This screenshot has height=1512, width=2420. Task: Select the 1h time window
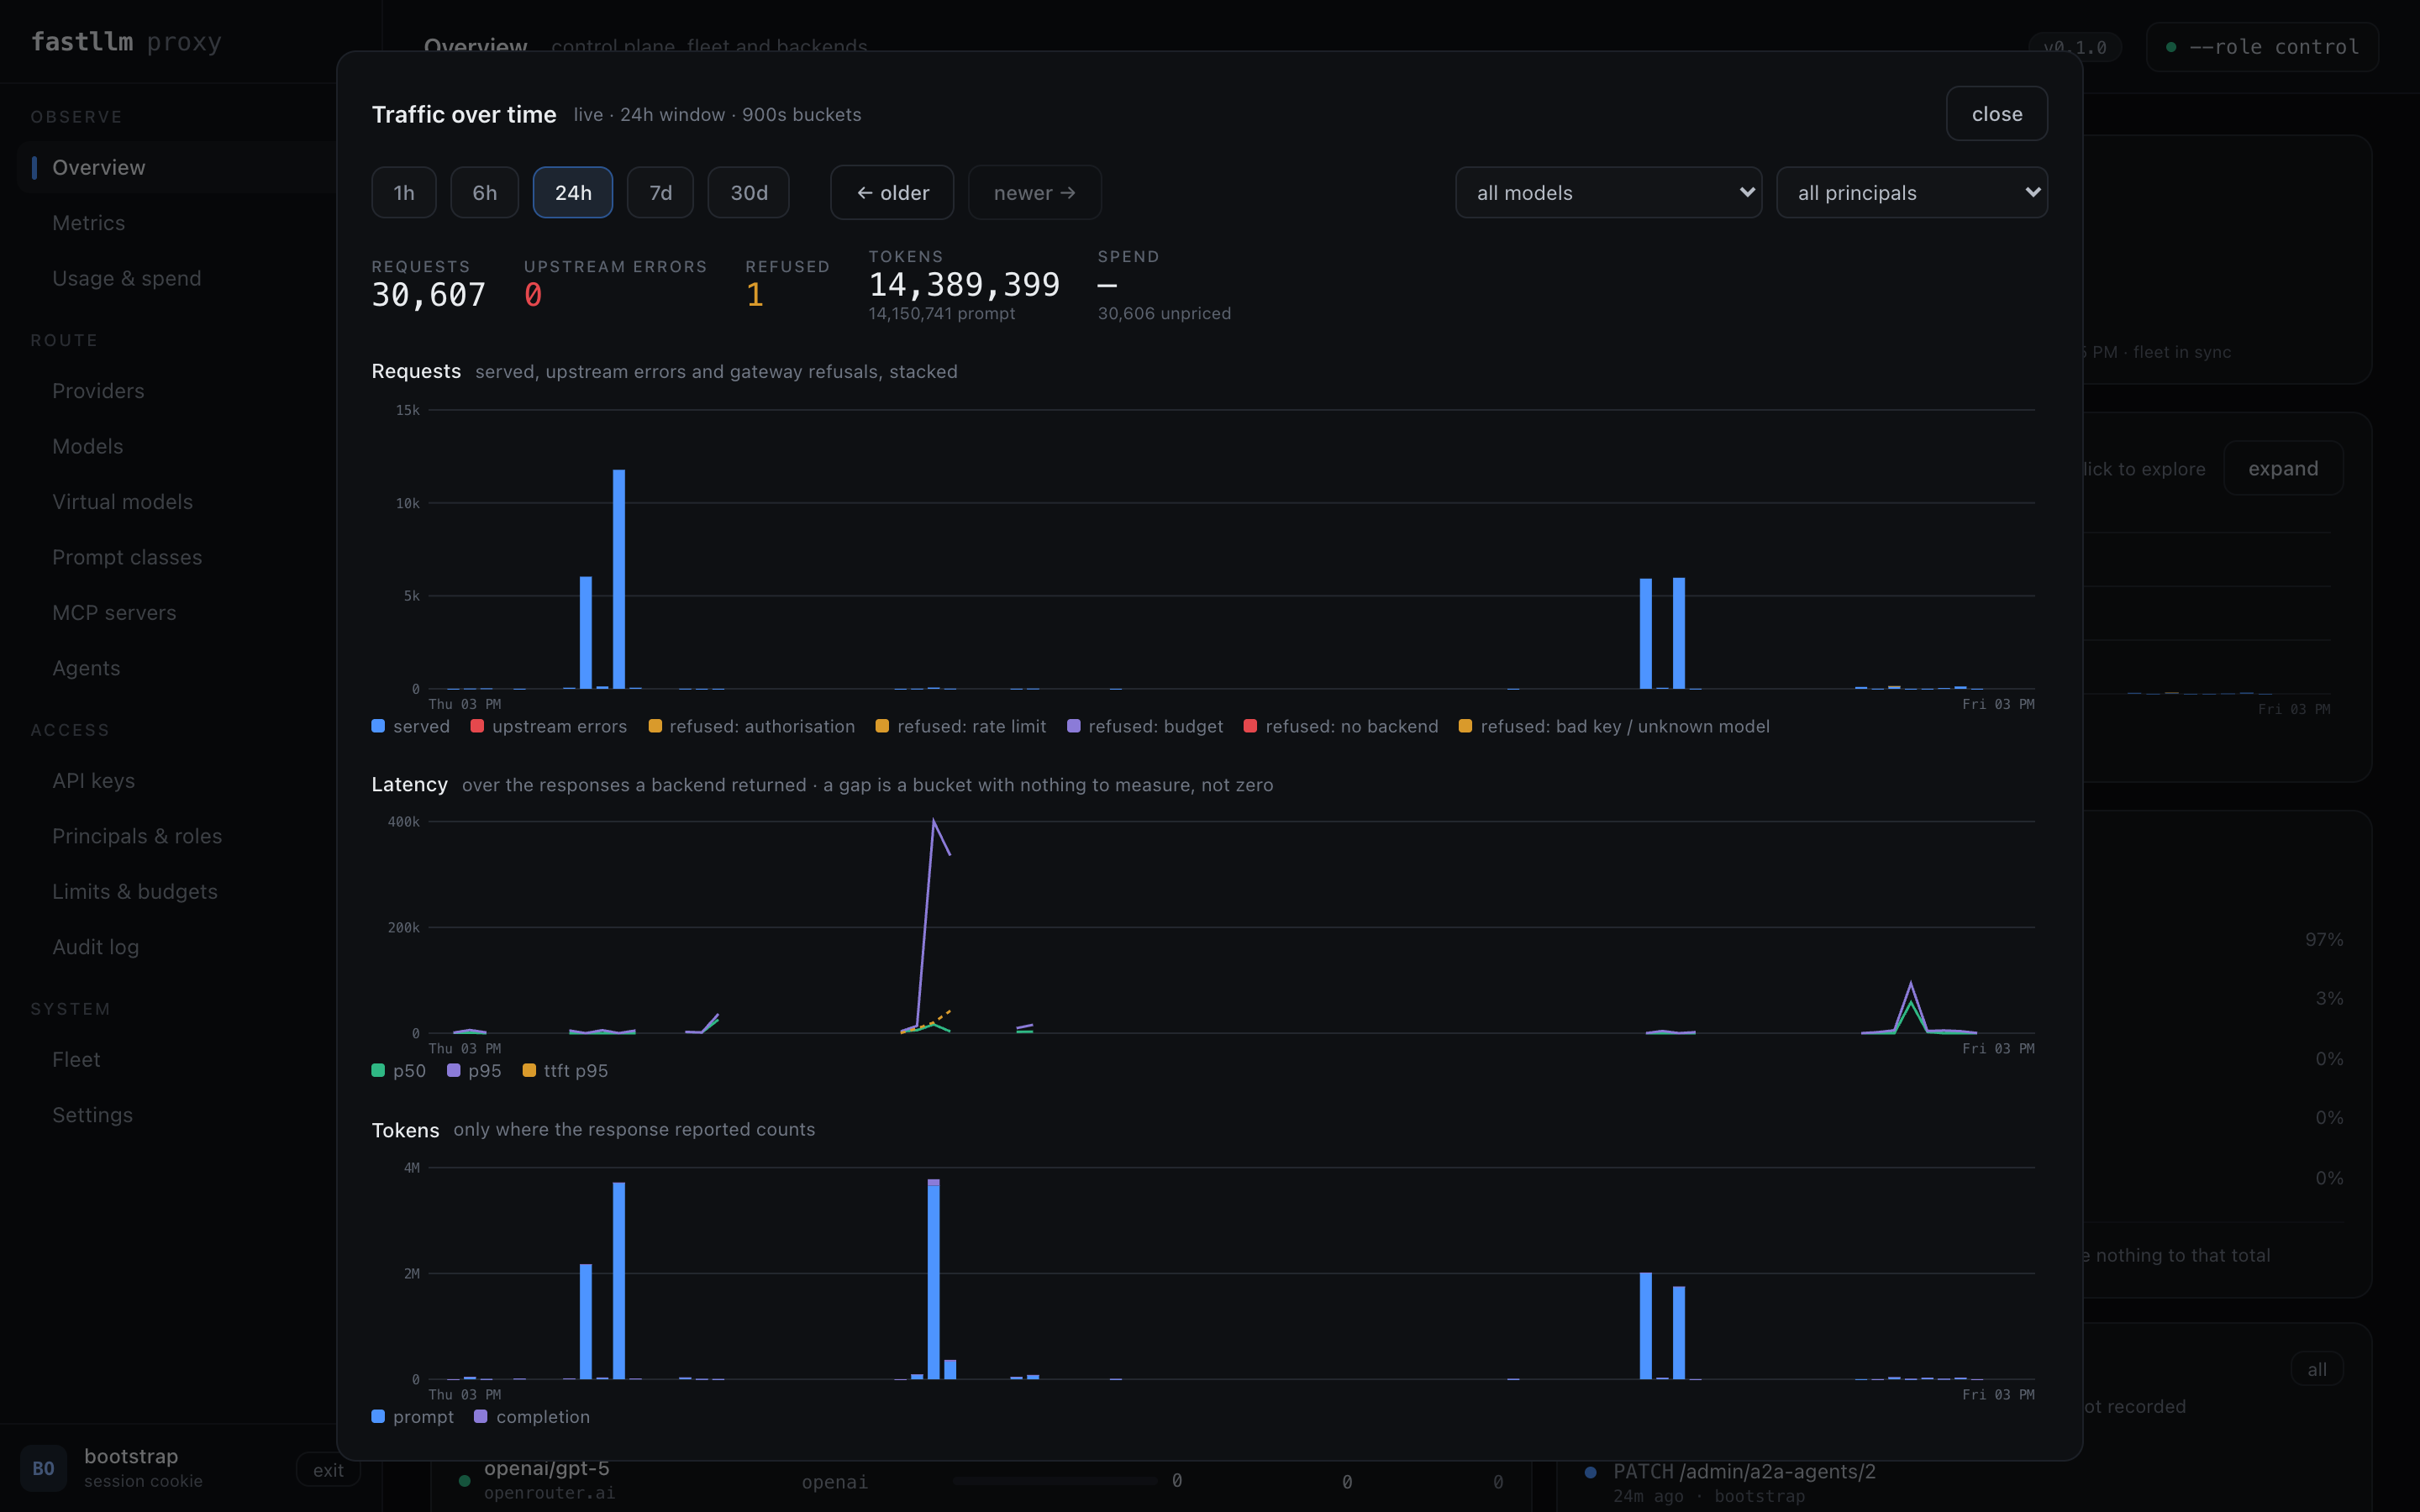coord(404,193)
